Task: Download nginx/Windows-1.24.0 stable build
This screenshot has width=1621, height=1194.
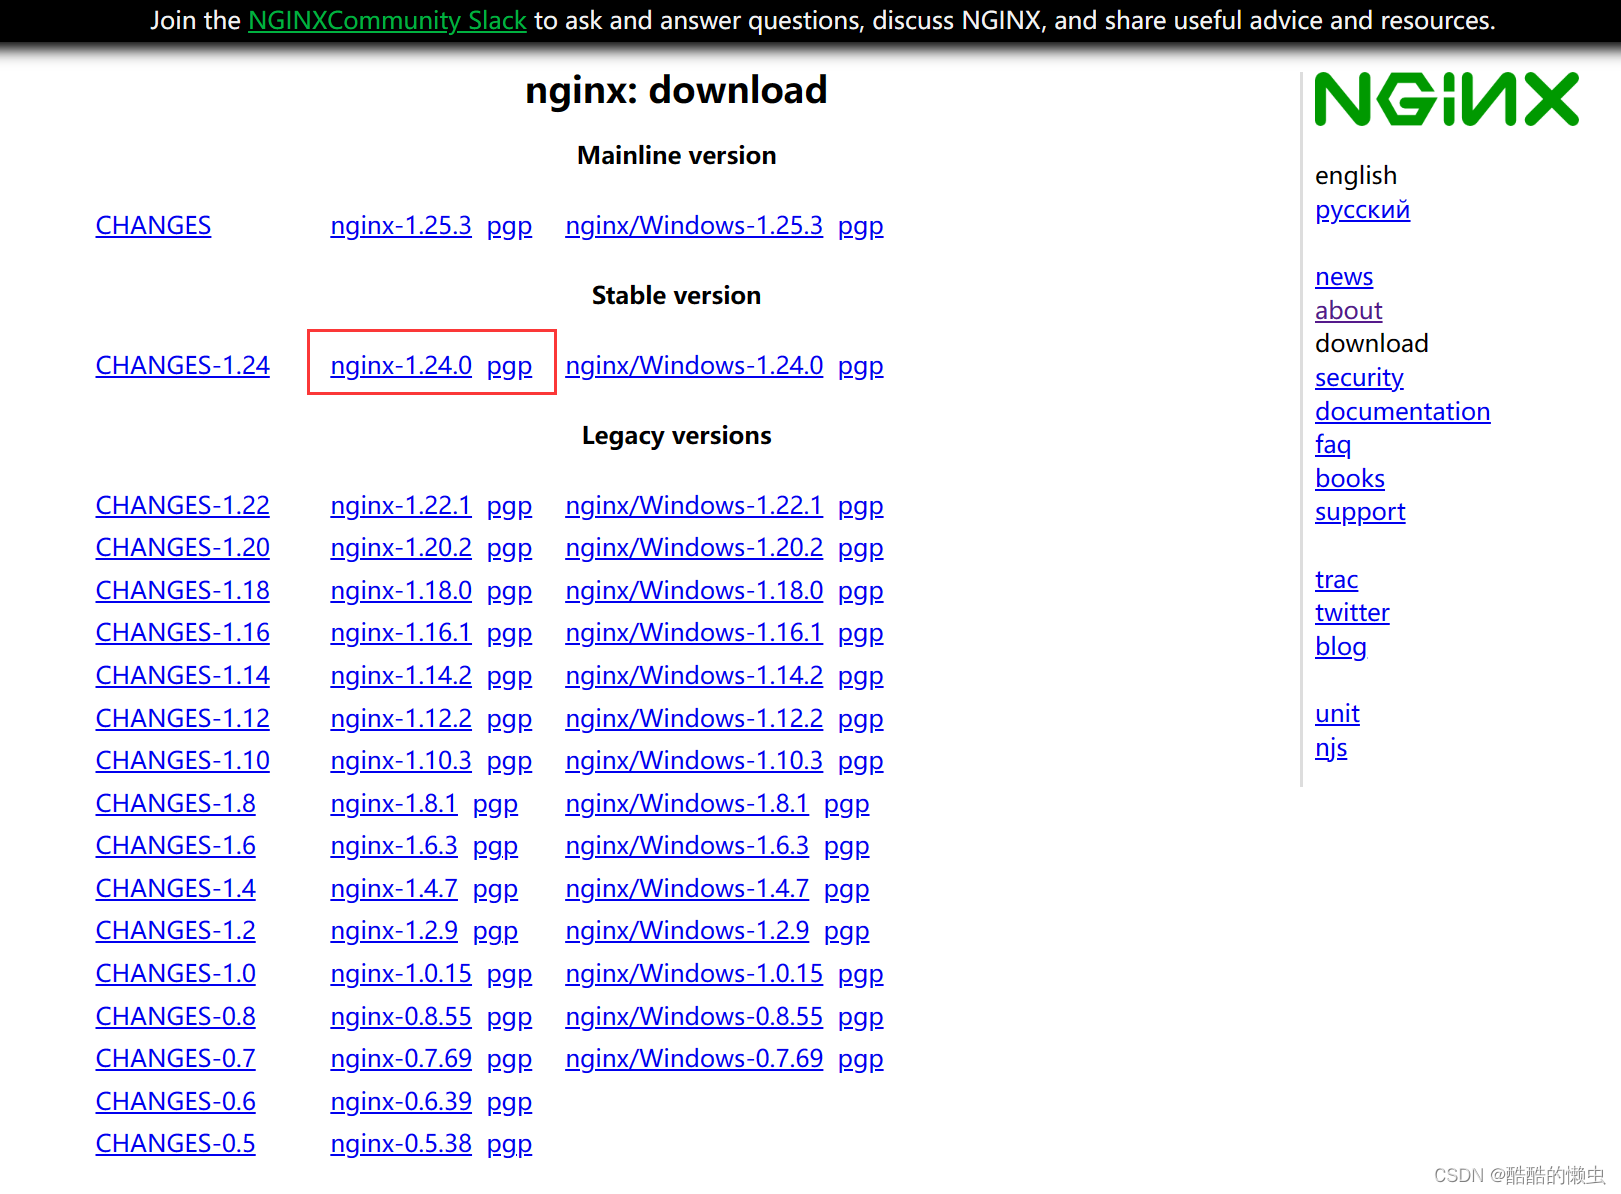Action: coord(693,366)
